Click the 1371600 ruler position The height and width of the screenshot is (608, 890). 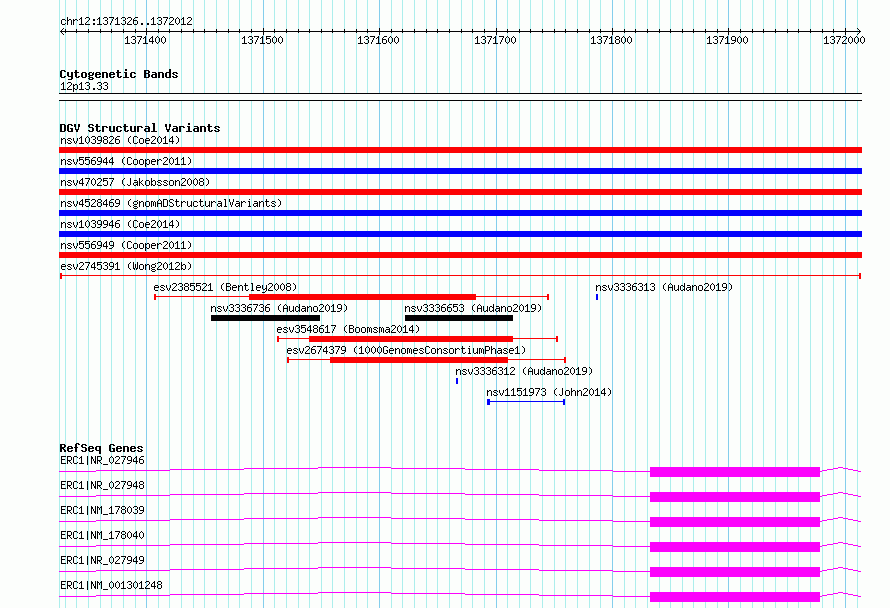click(x=378, y=40)
